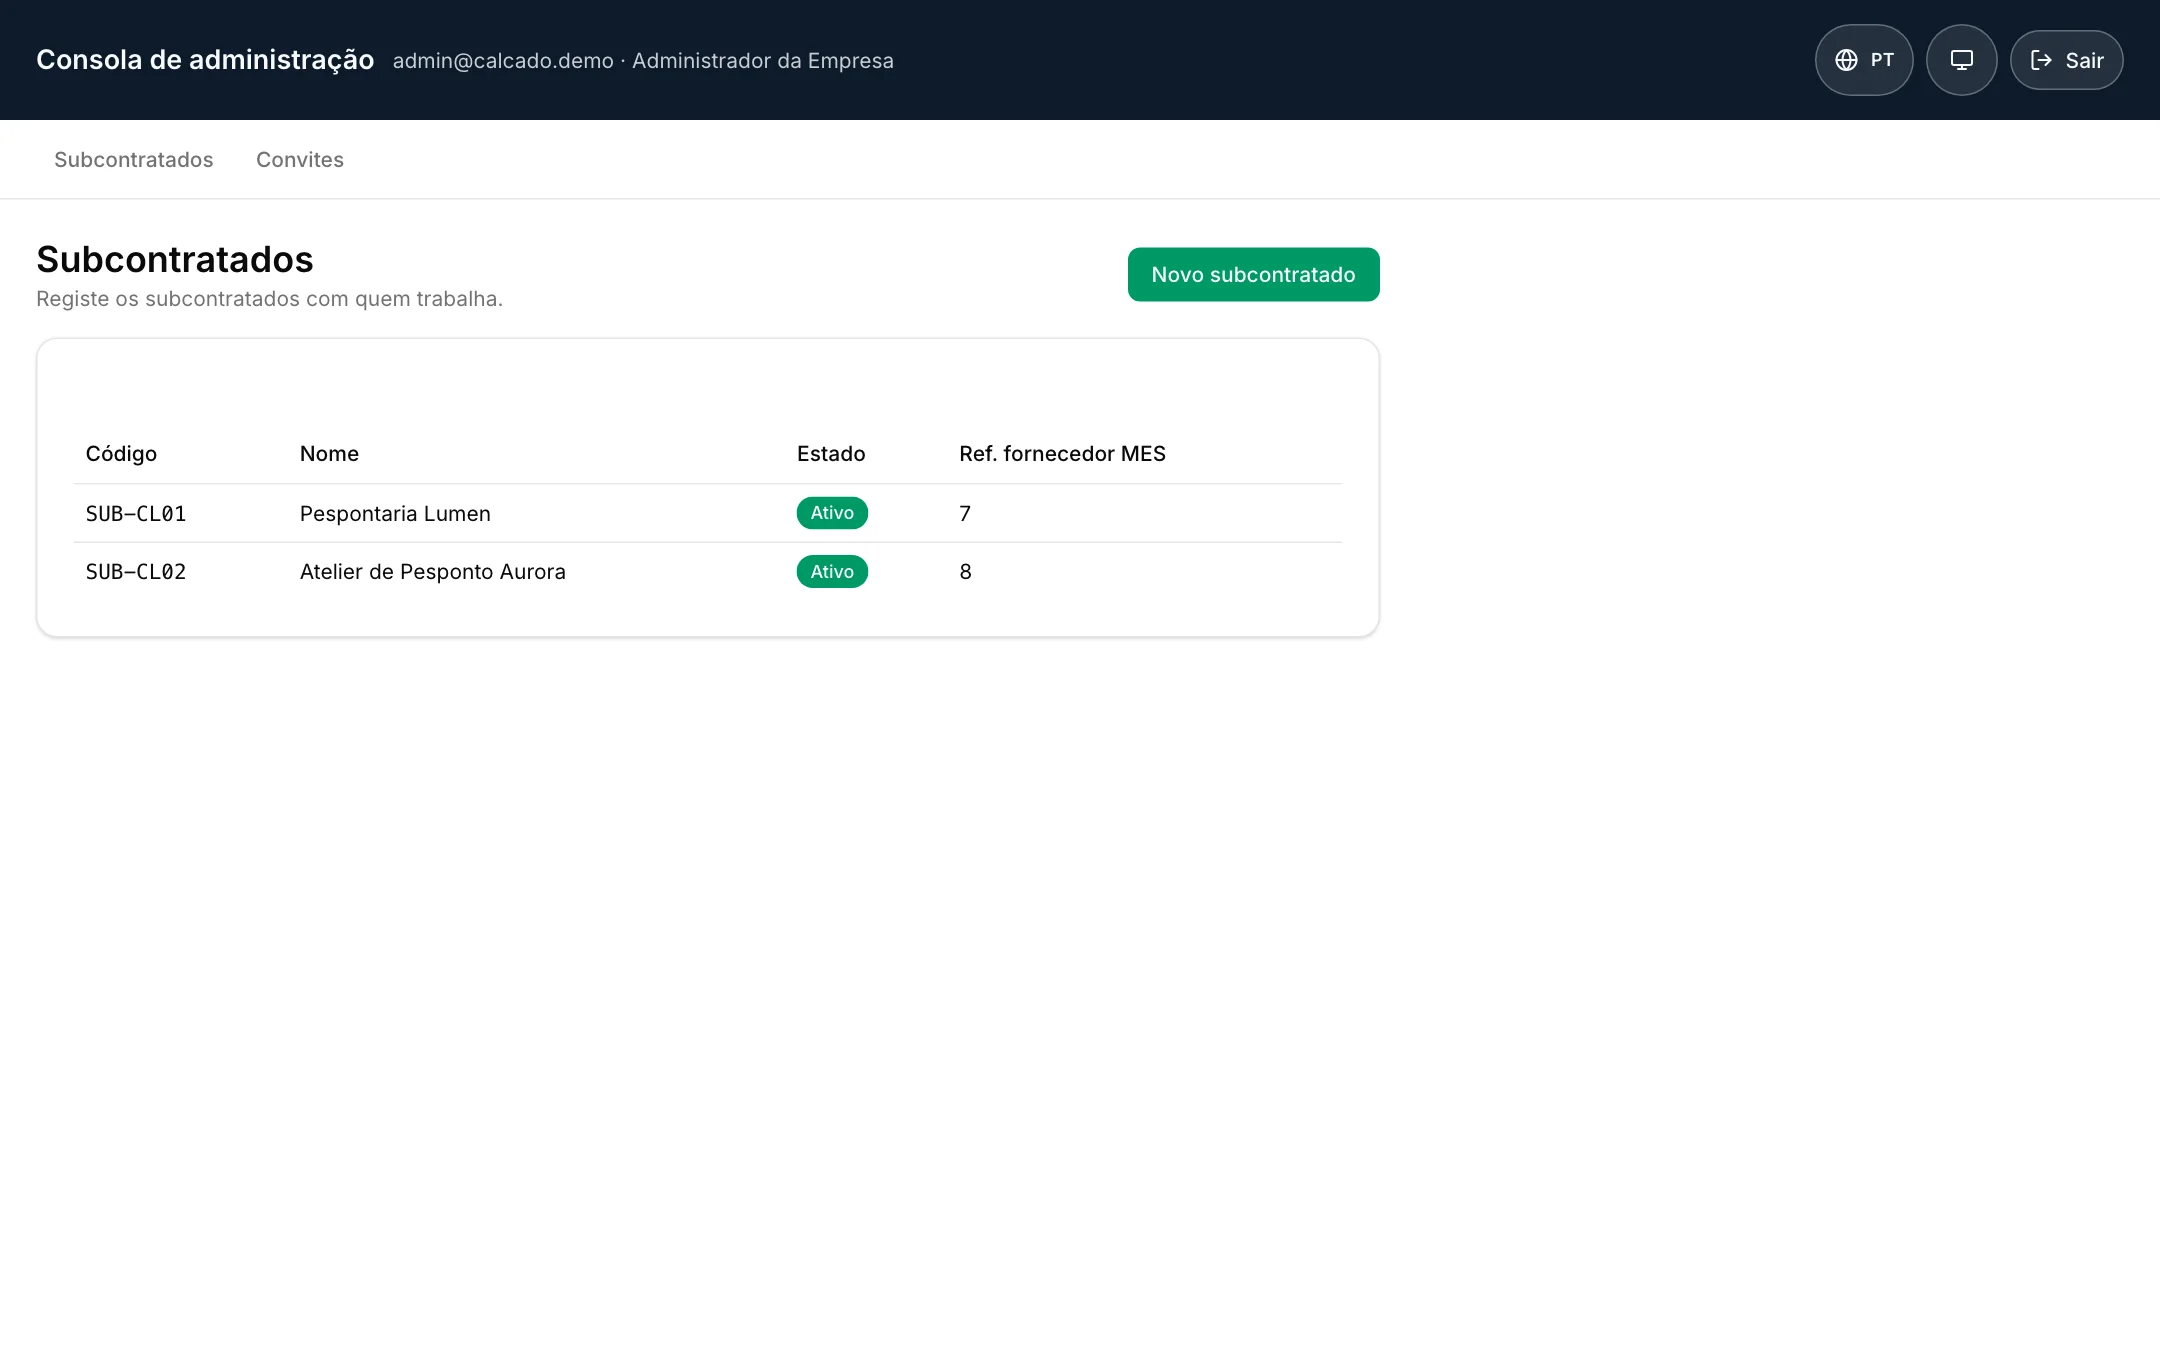Switch to the Subcontratados tab
Screen dimensions: 2160x1350
pos(134,160)
